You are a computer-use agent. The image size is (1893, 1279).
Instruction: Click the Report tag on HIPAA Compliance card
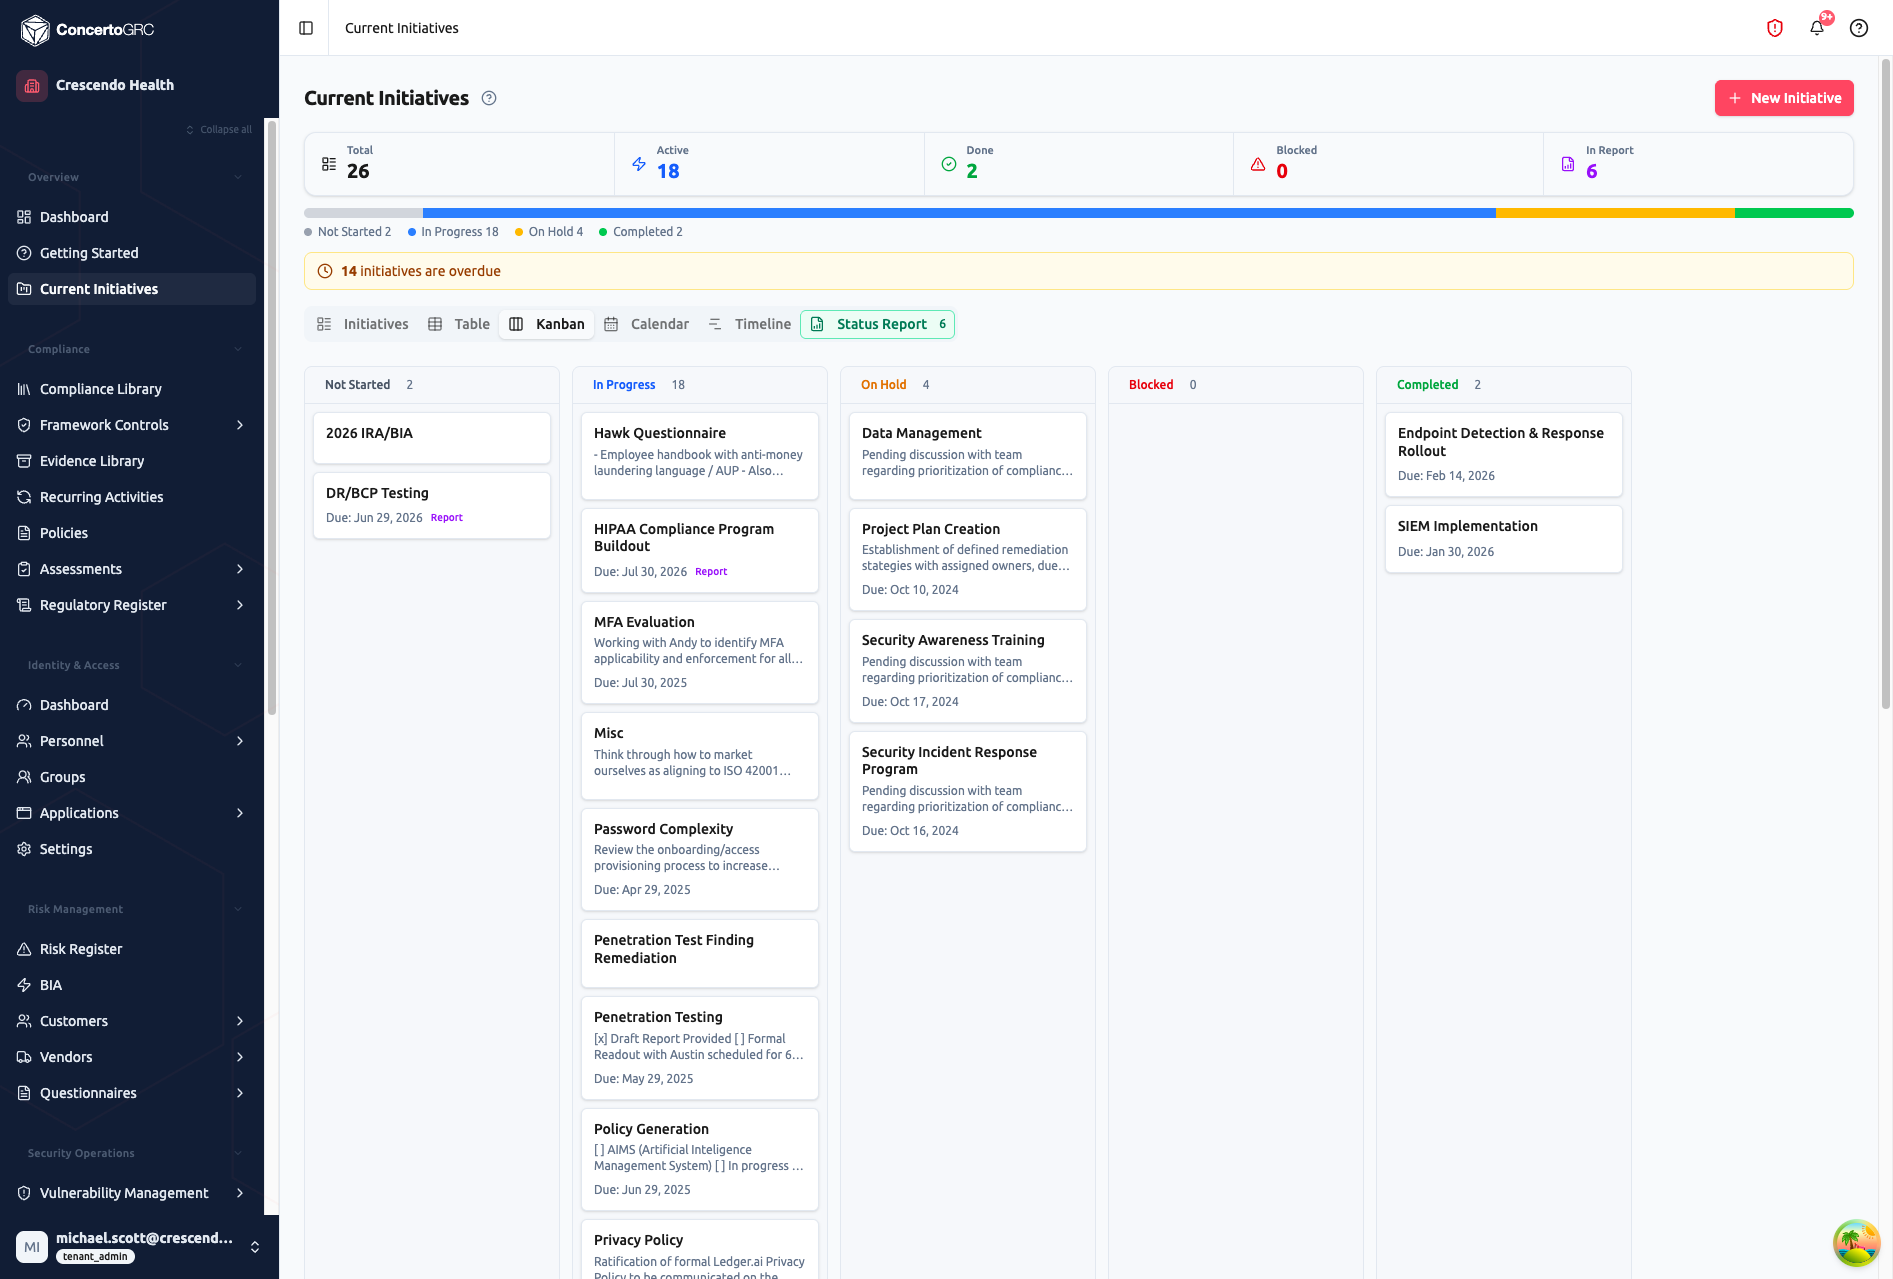[711, 572]
